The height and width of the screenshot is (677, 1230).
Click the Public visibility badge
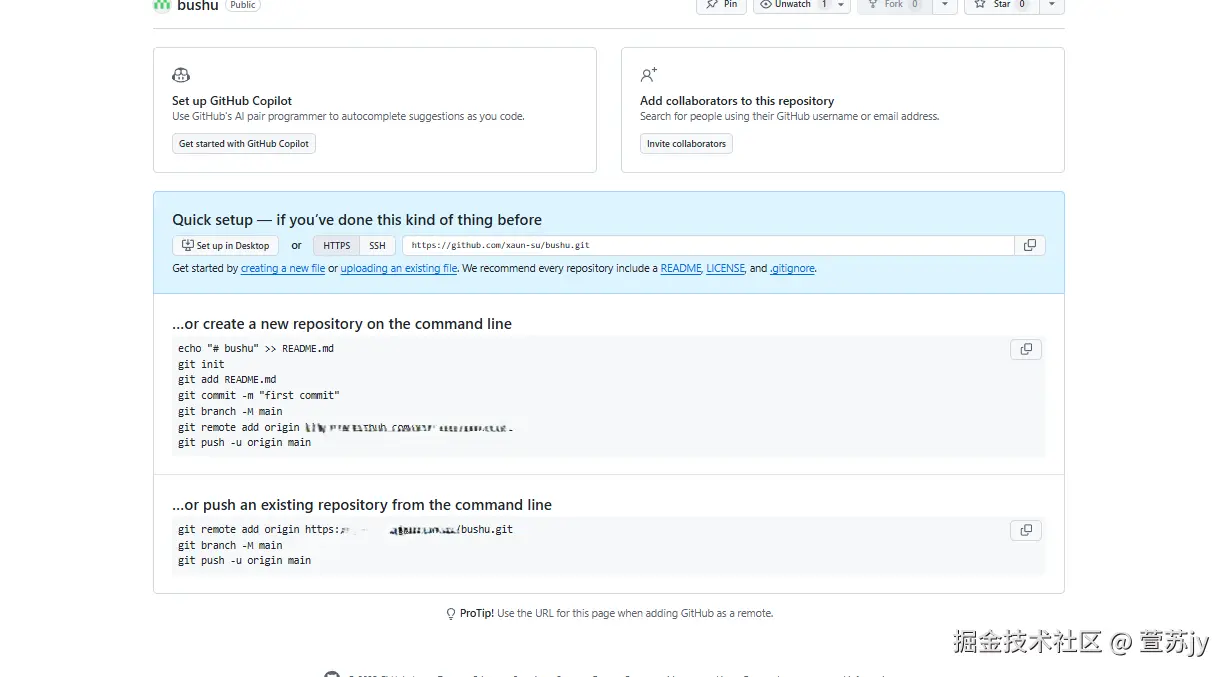click(x=243, y=5)
